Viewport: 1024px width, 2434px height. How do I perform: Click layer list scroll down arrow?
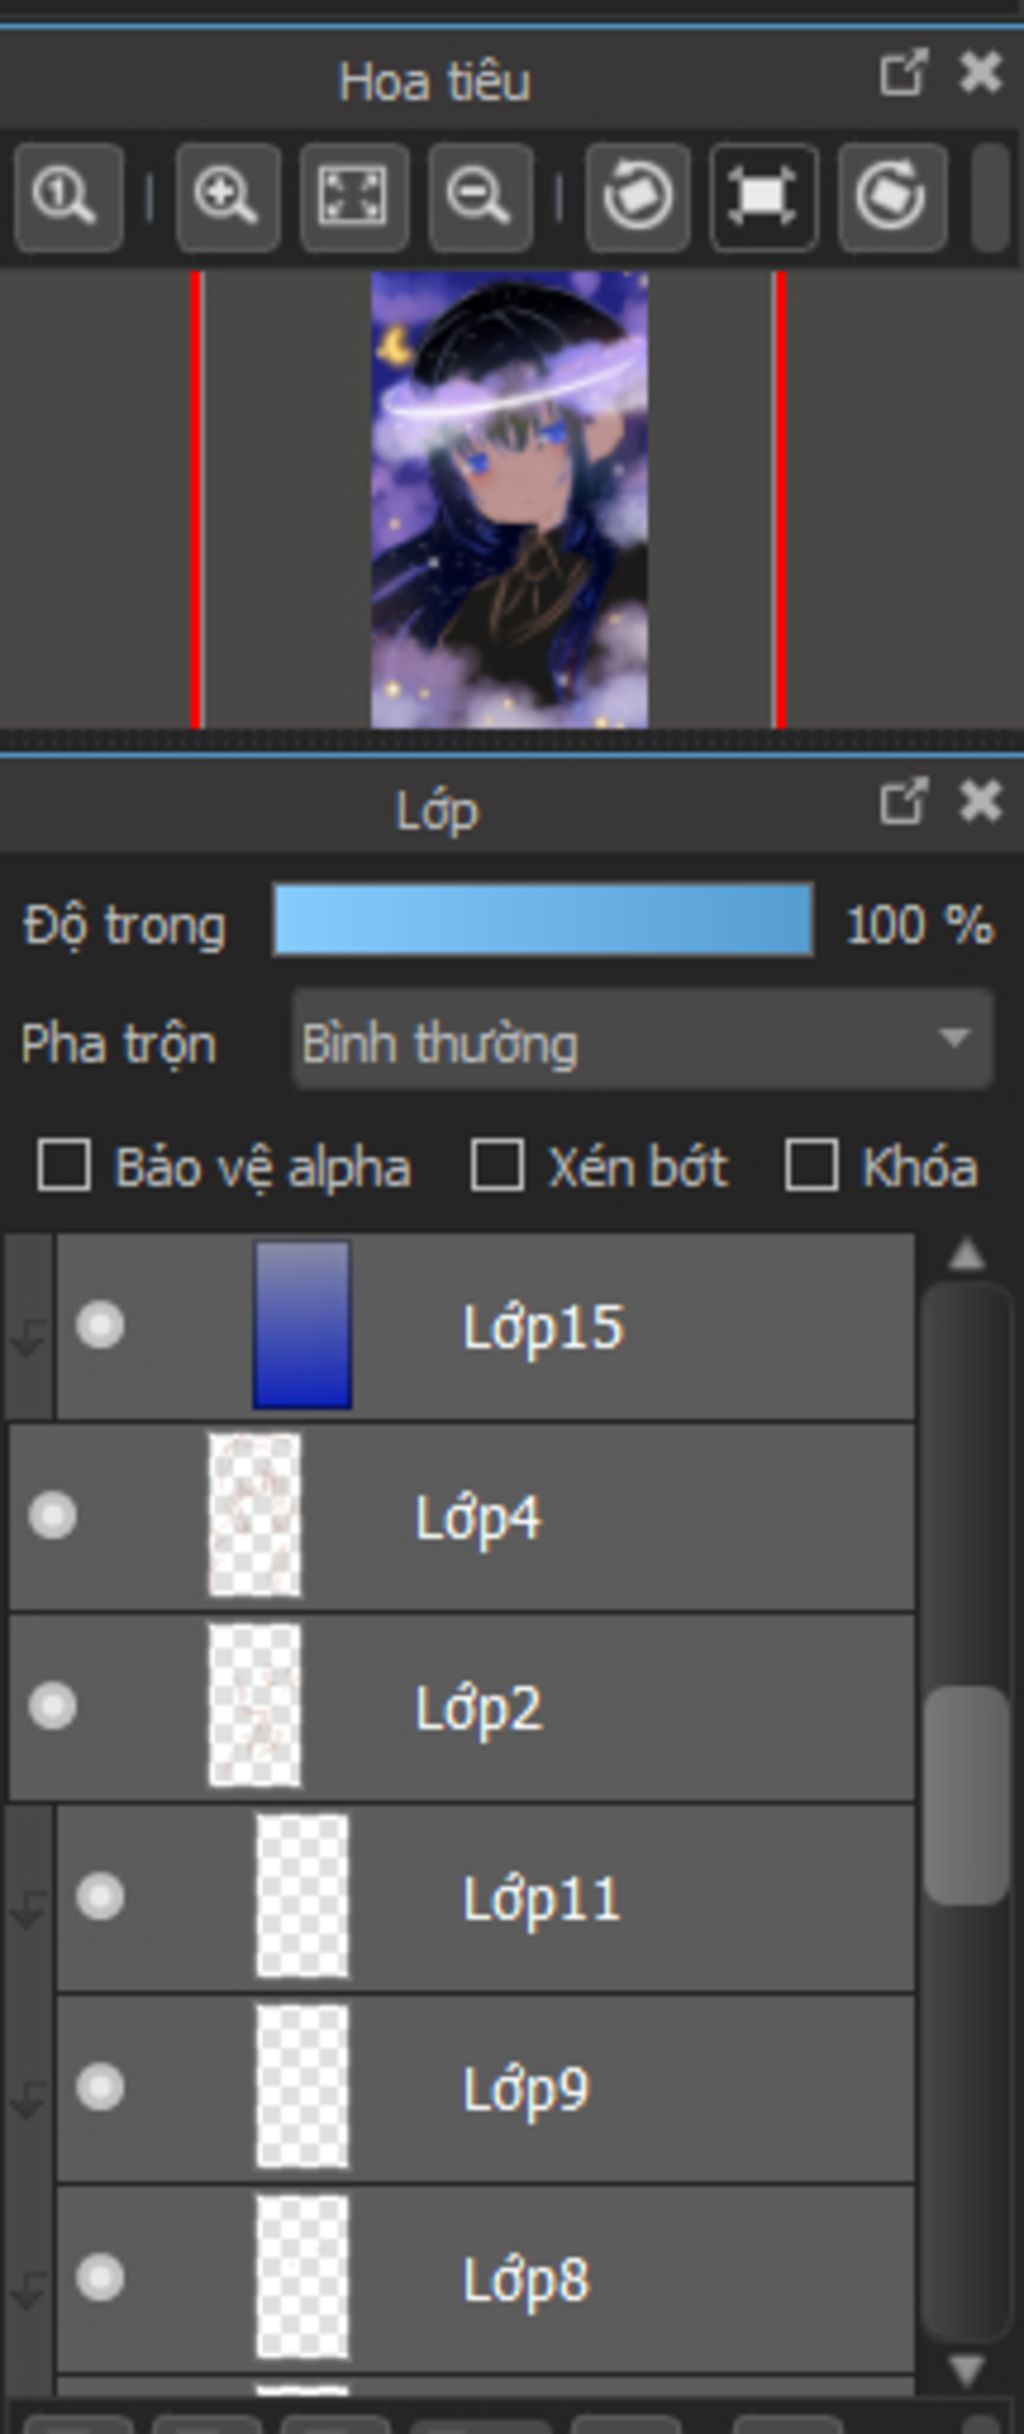click(x=966, y=2369)
